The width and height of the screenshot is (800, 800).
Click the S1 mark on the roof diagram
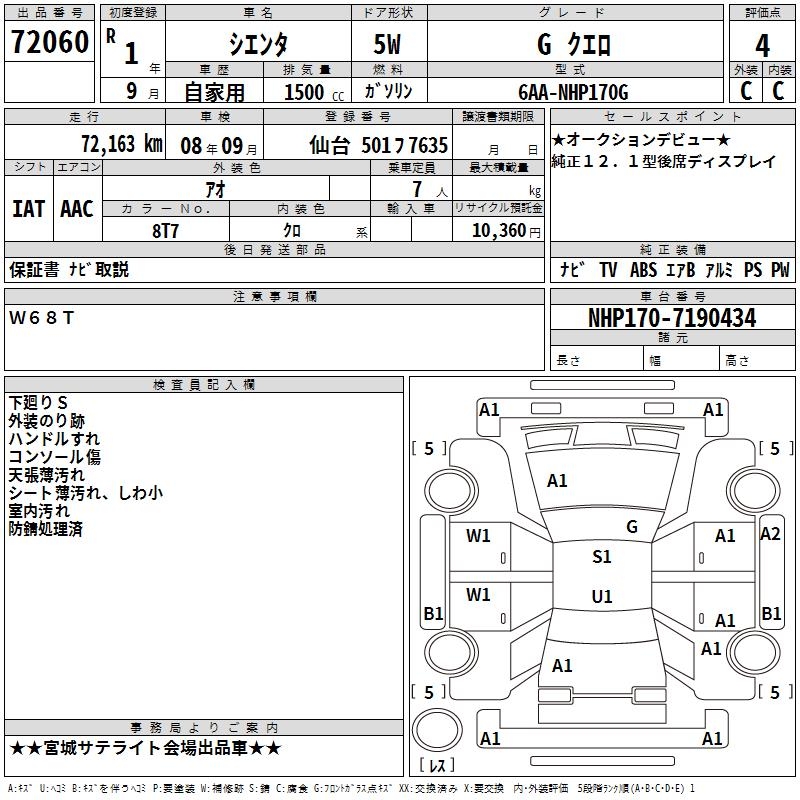coord(602,557)
